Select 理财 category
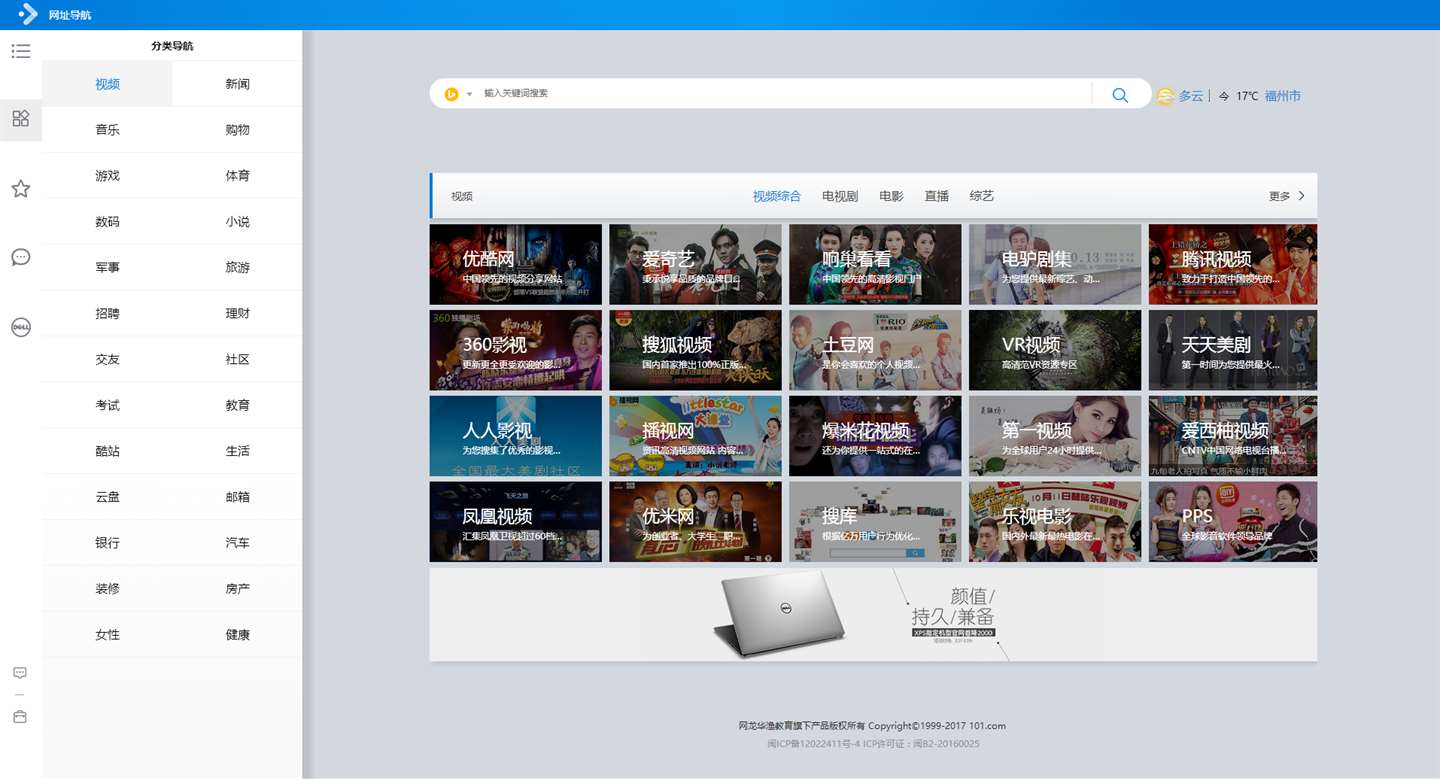 pyautogui.click(x=237, y=314)
